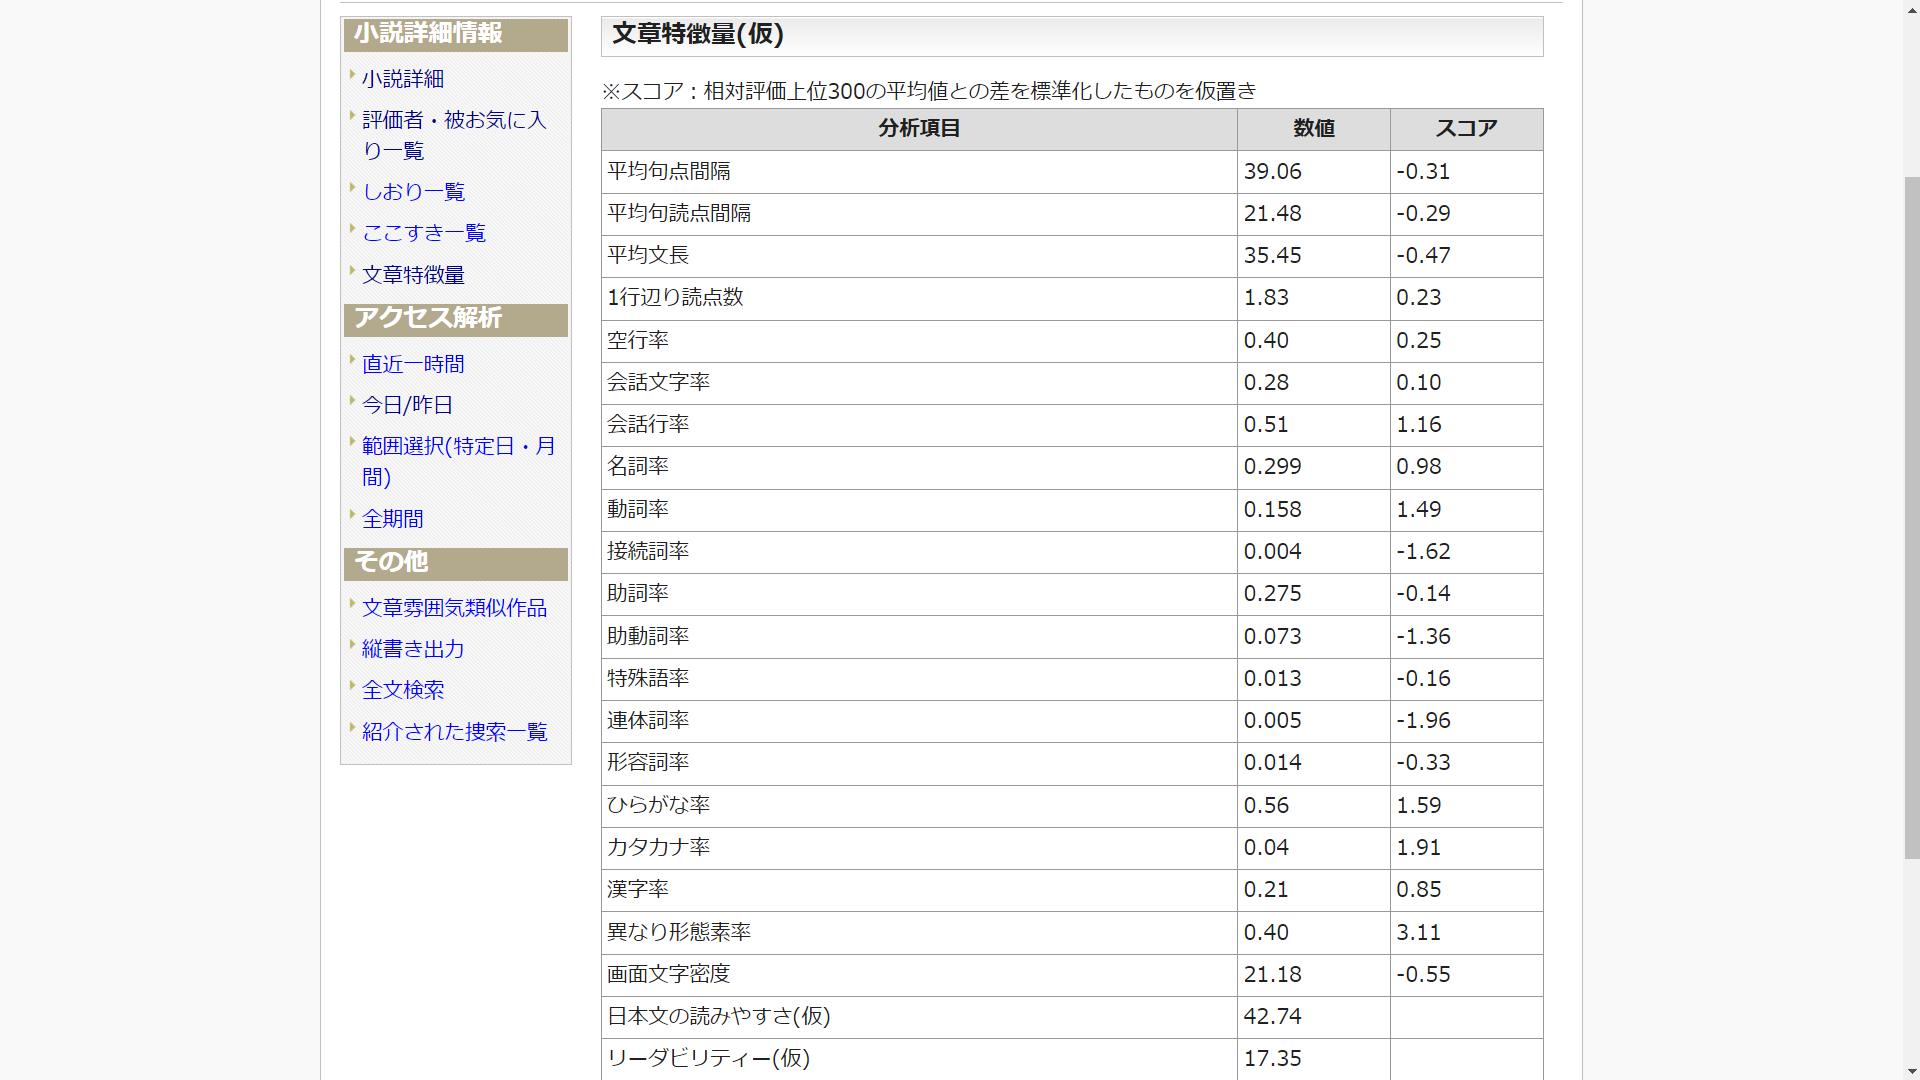Click the 縦書き出力 link

click(413, 649)
